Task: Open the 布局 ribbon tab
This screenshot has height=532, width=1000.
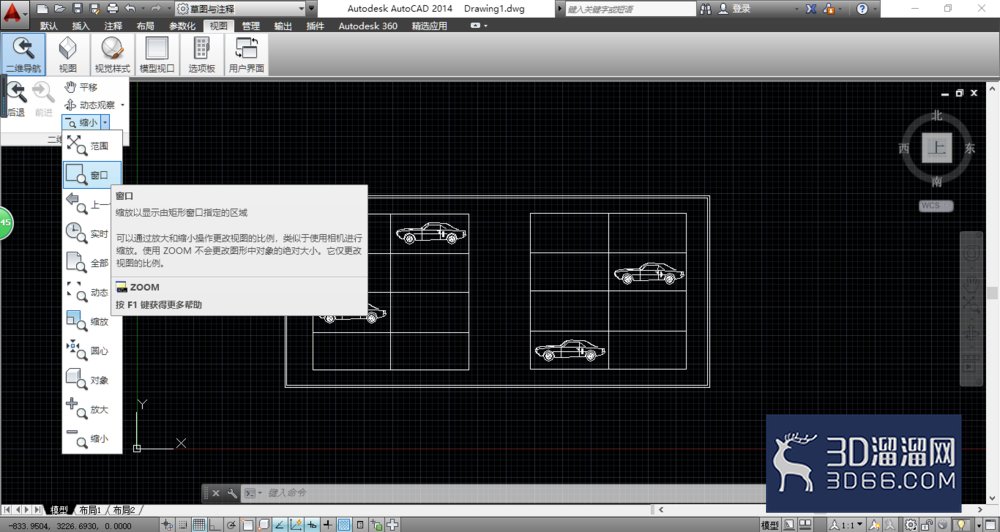Action: [x=145, y=26]
